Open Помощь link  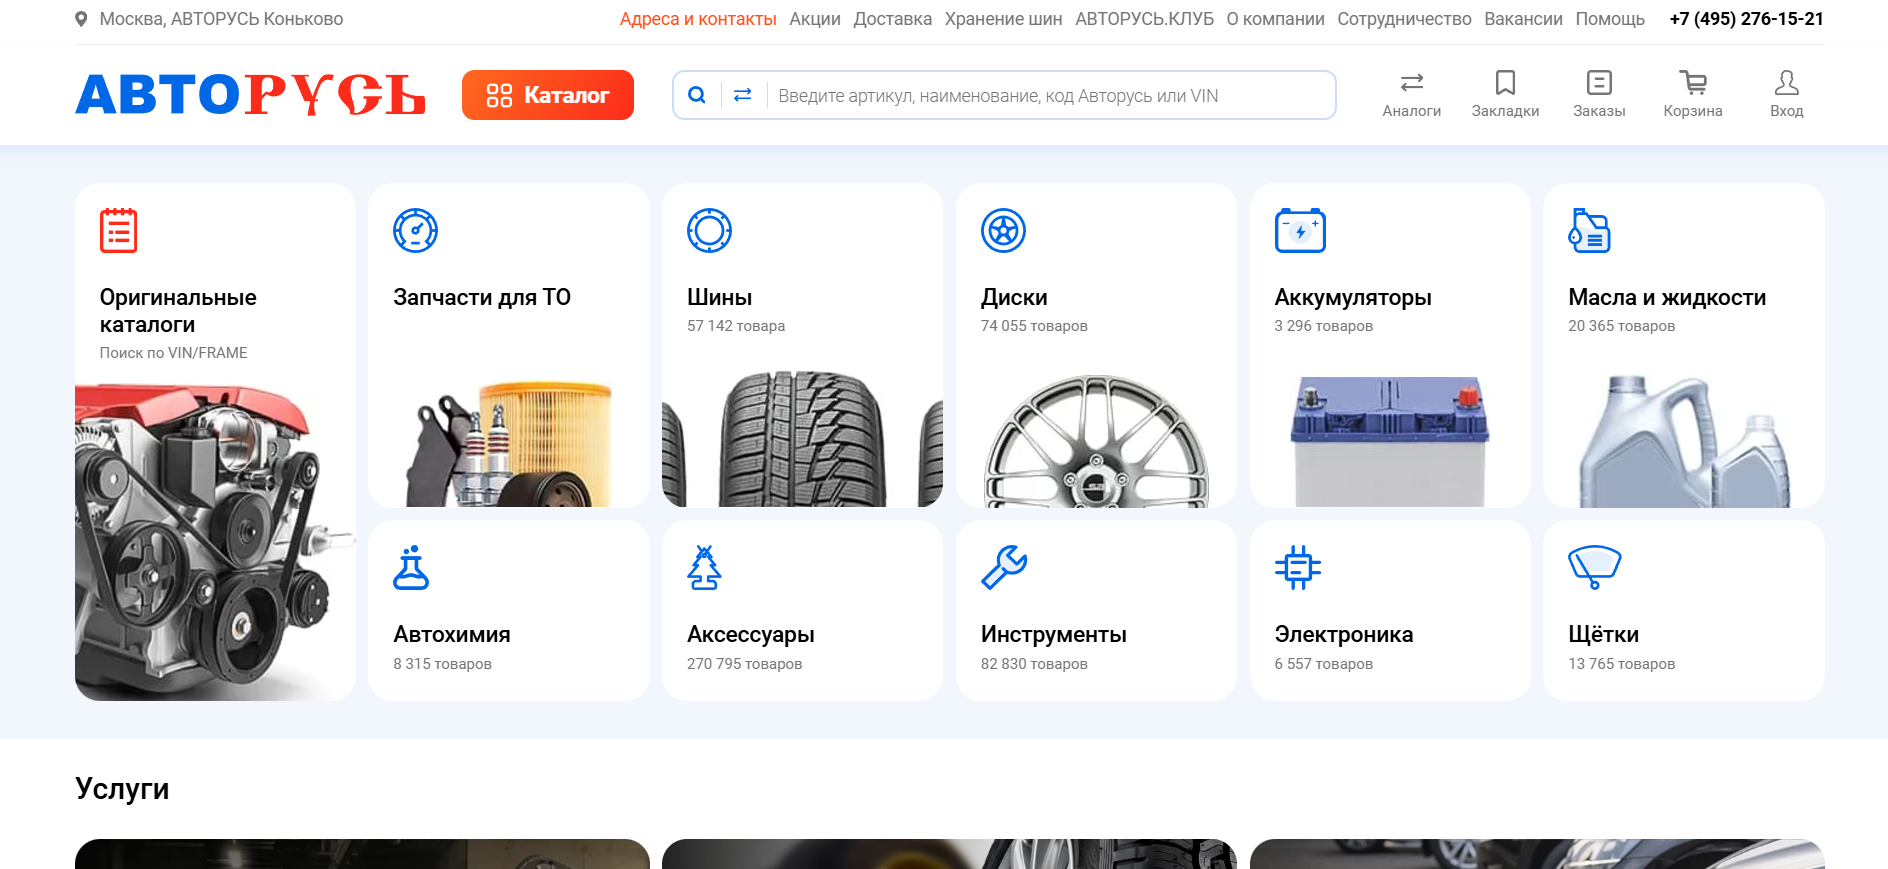coord(1610,19)
